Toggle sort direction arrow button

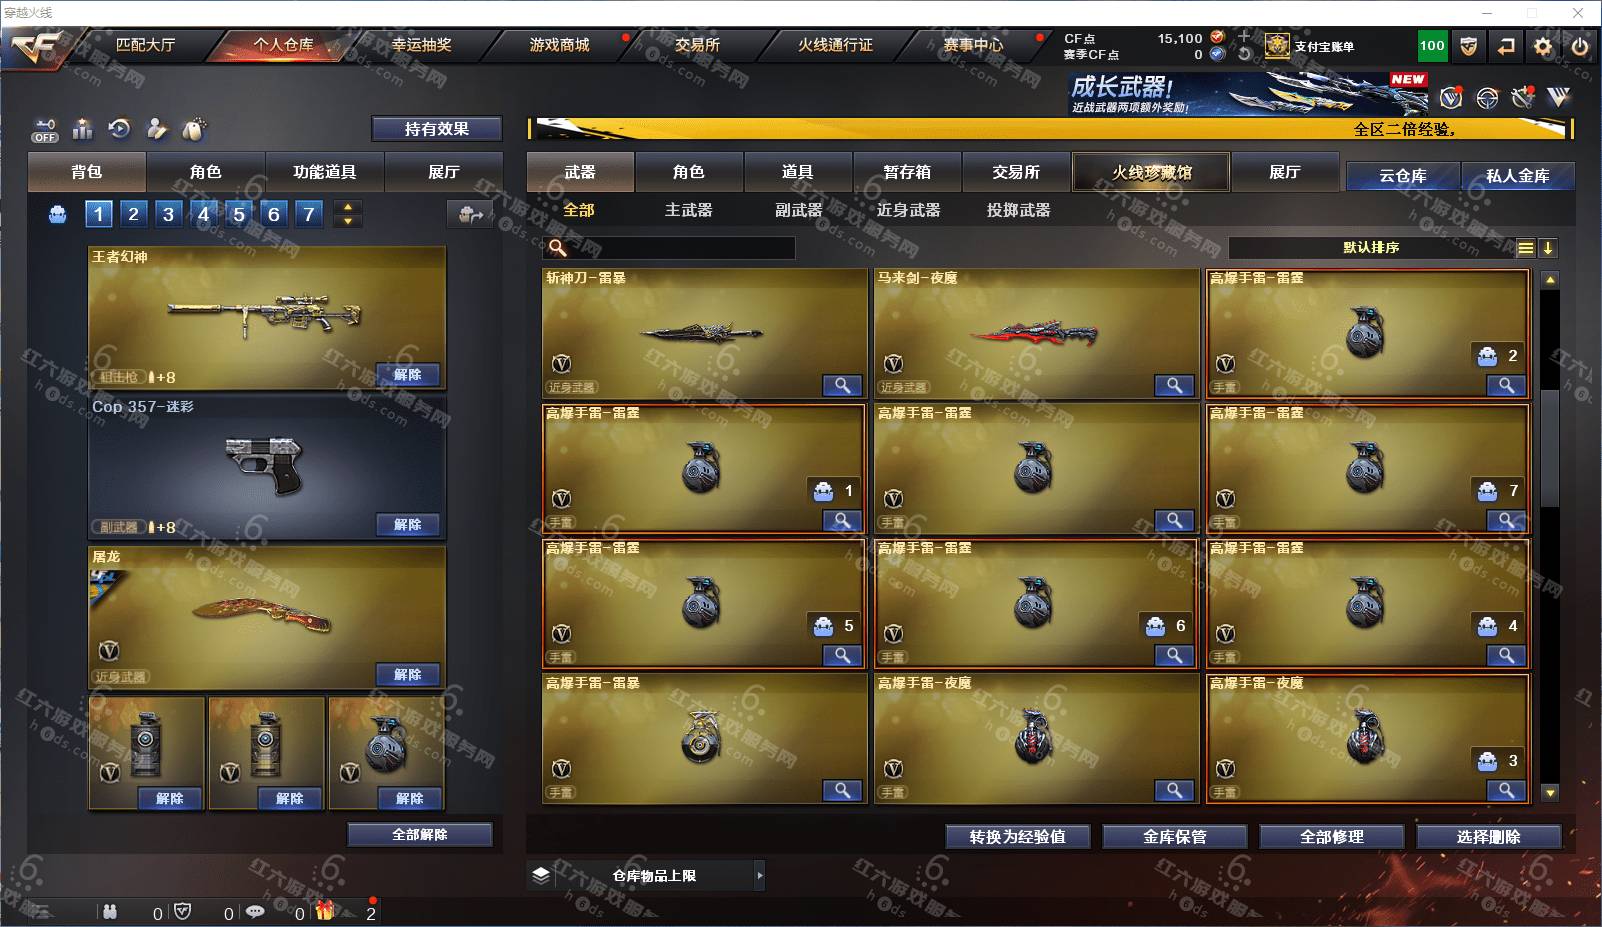1548,248
